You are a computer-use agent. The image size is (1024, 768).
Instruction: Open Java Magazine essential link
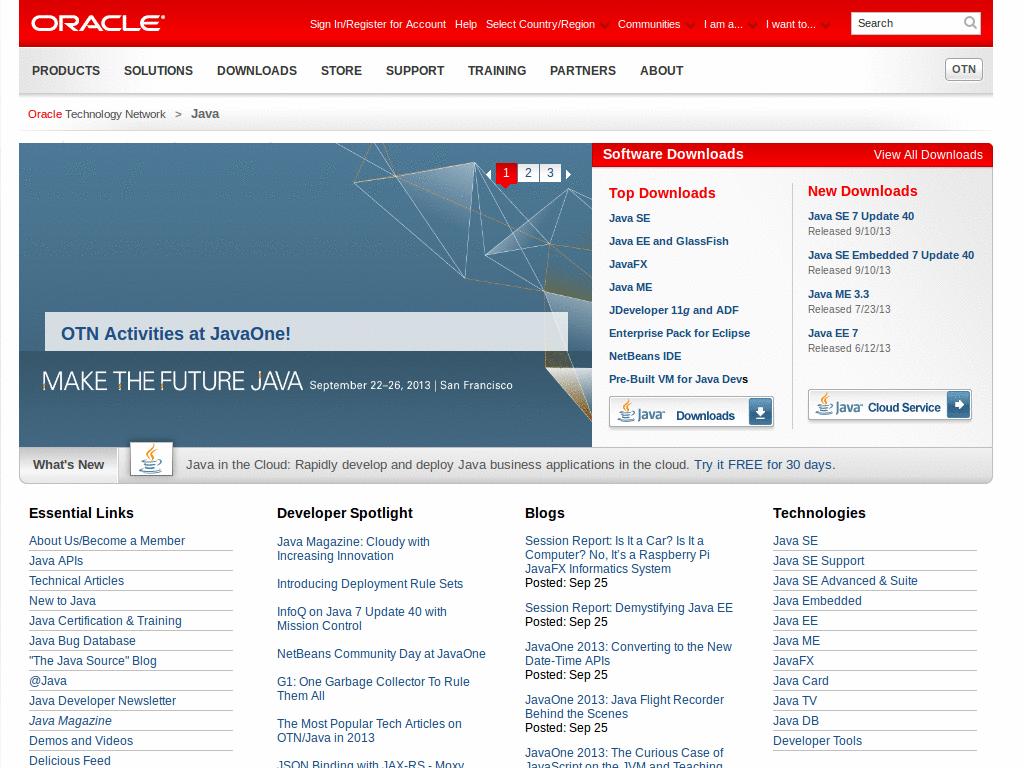click(71, 721)
